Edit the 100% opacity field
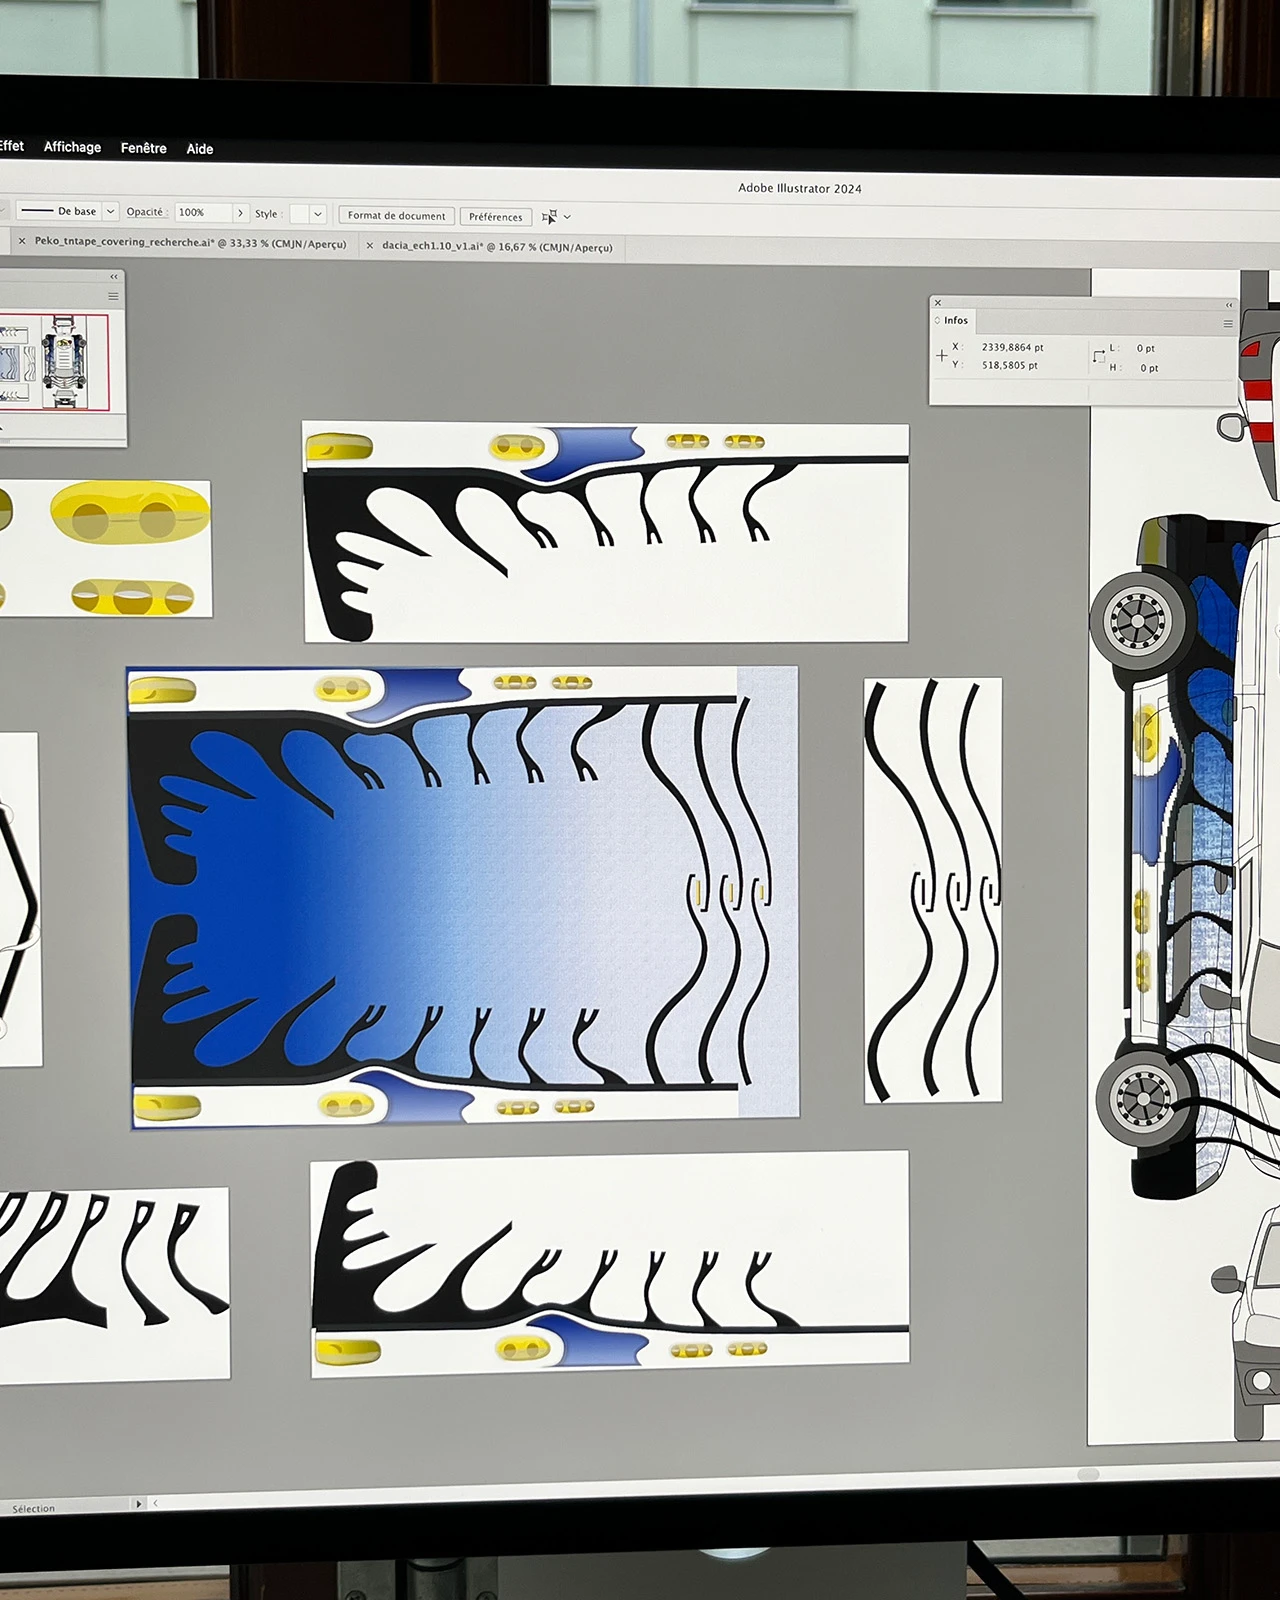1280x1600 pixels. pos(203,212)
